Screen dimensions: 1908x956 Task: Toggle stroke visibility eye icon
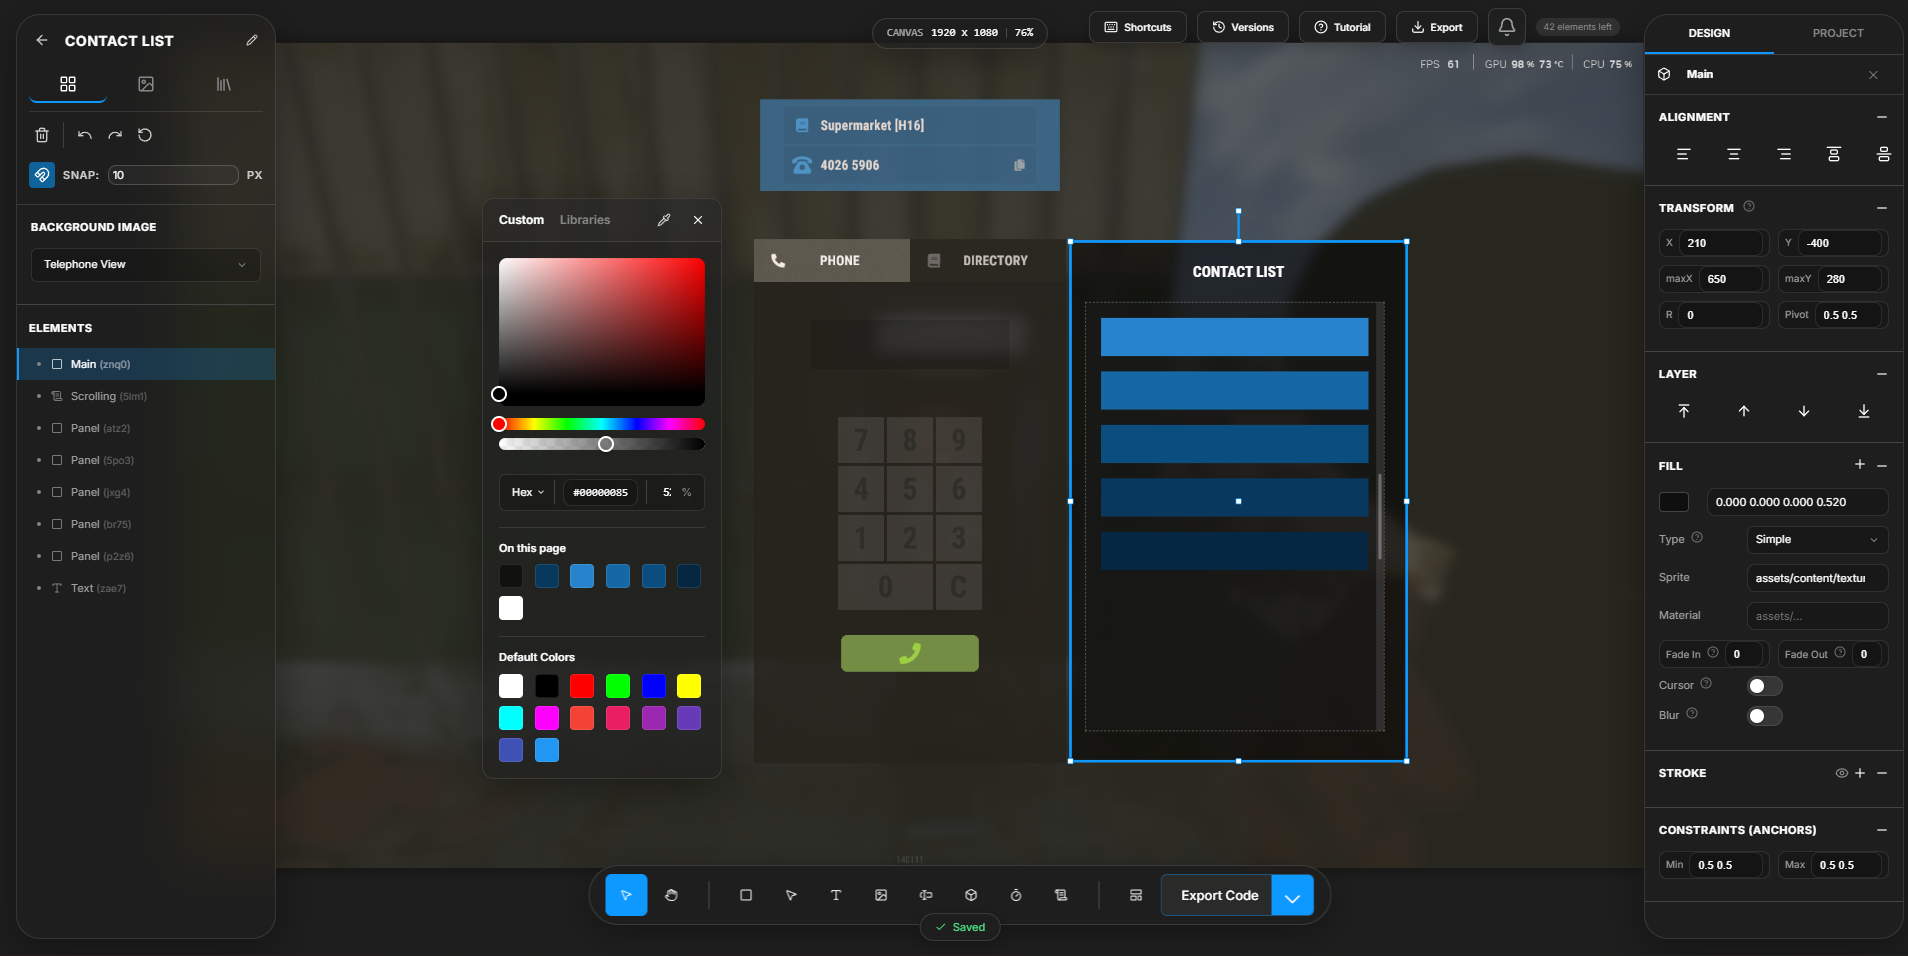tap(1841, 773)
